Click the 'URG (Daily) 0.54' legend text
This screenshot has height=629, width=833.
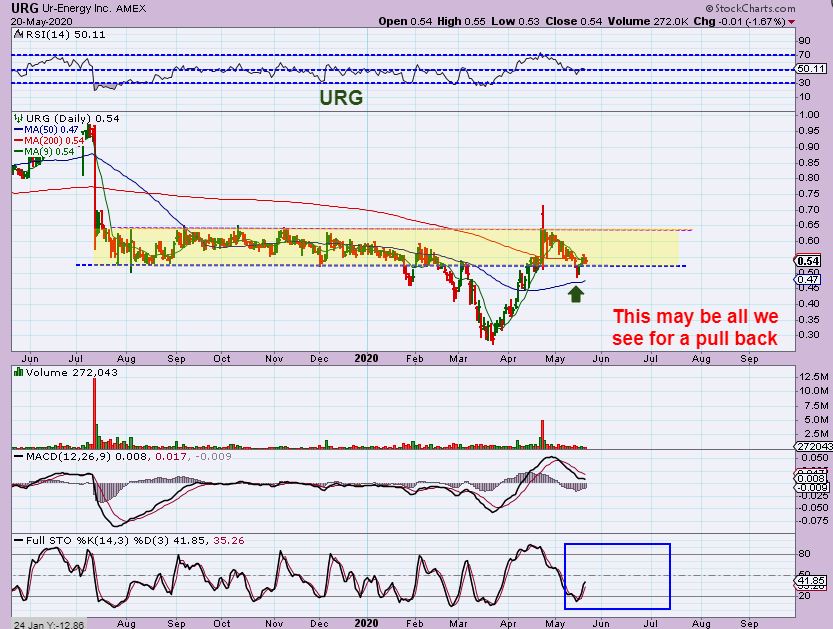(x=73, y=118)
